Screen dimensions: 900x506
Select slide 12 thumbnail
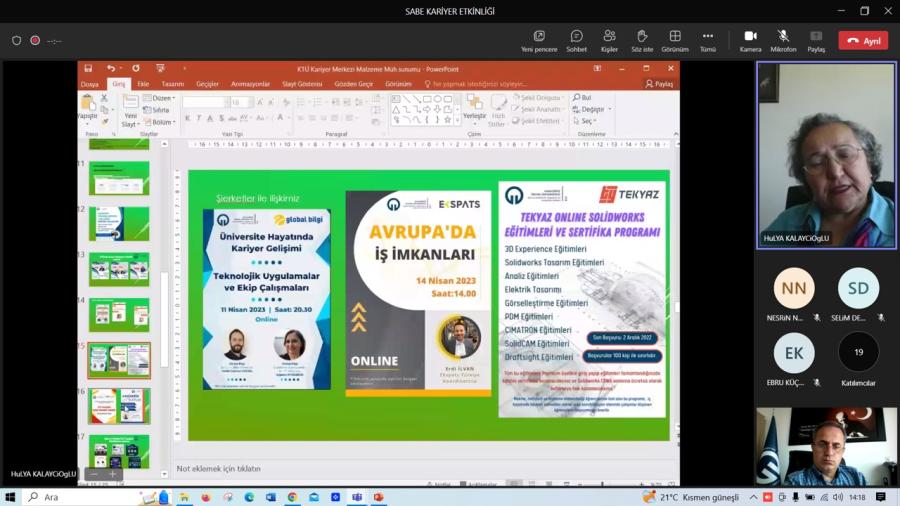(119, 224)
